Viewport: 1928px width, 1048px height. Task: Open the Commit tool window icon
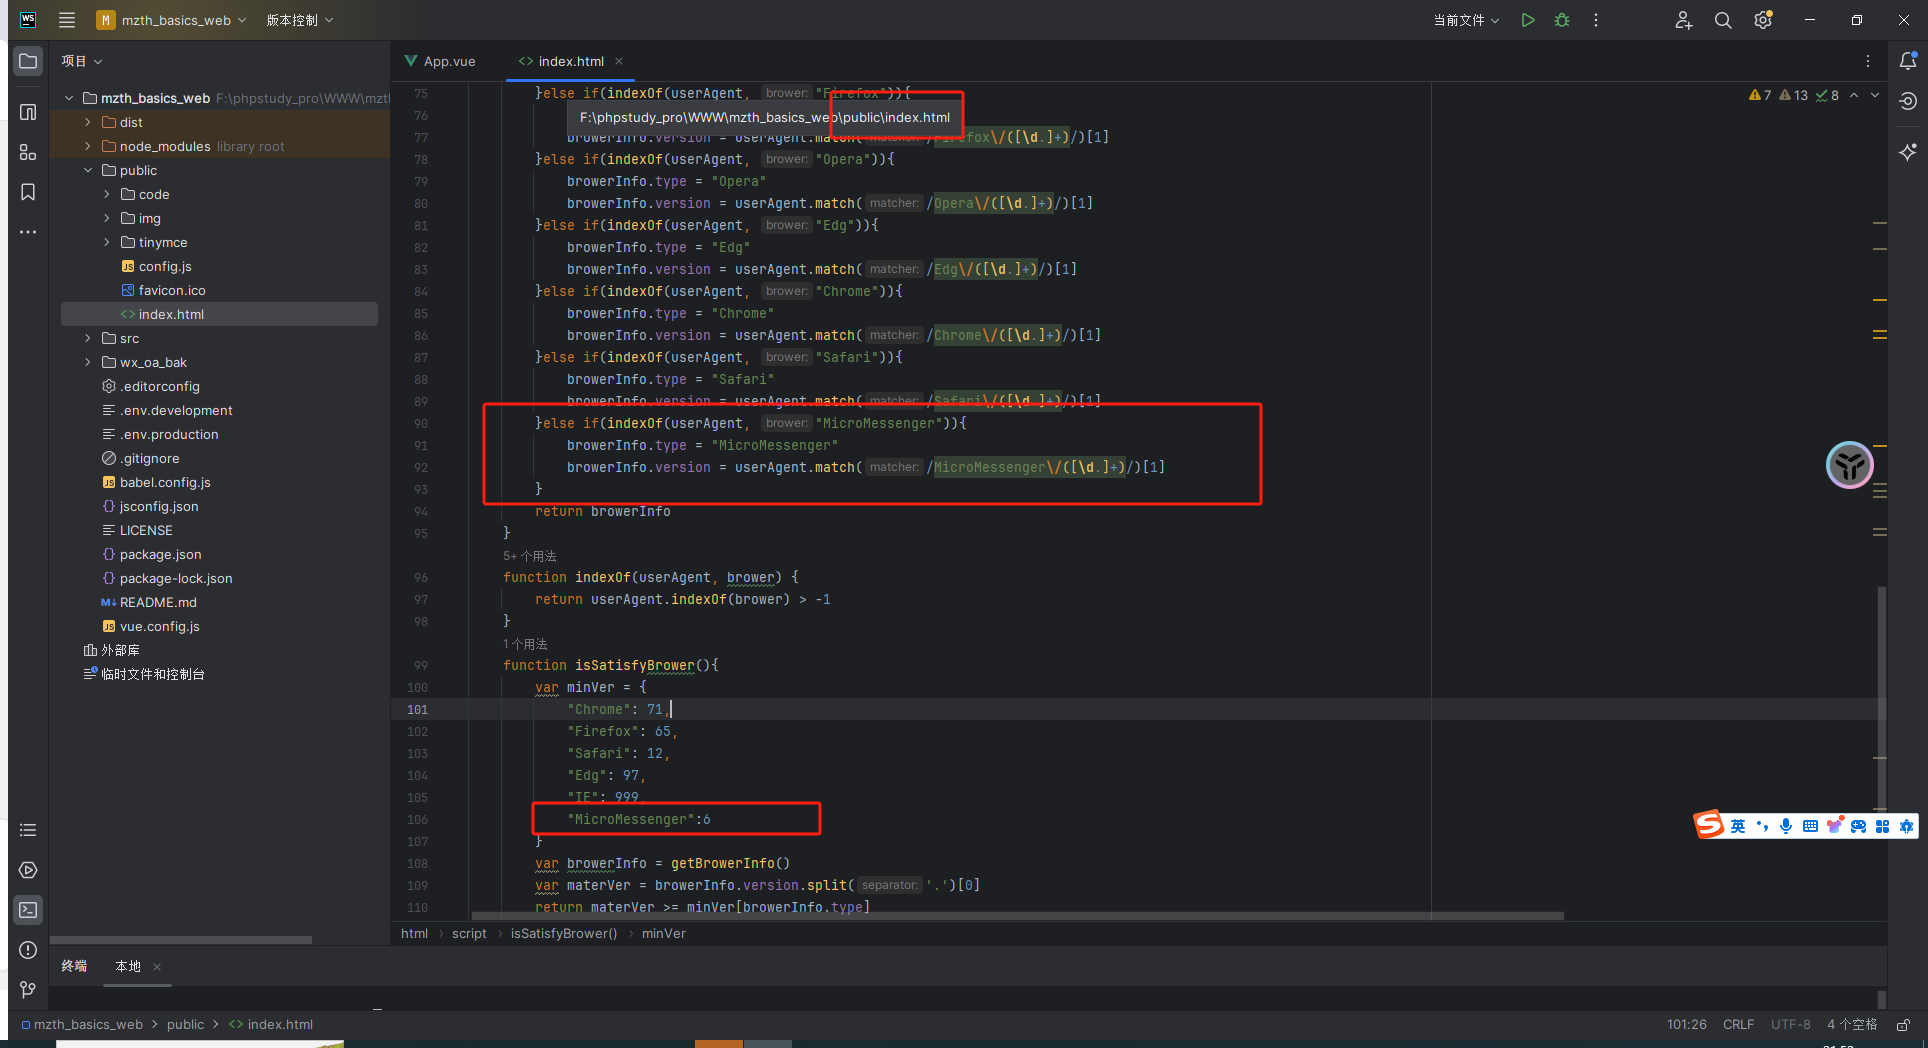click(x=28, y=112)
